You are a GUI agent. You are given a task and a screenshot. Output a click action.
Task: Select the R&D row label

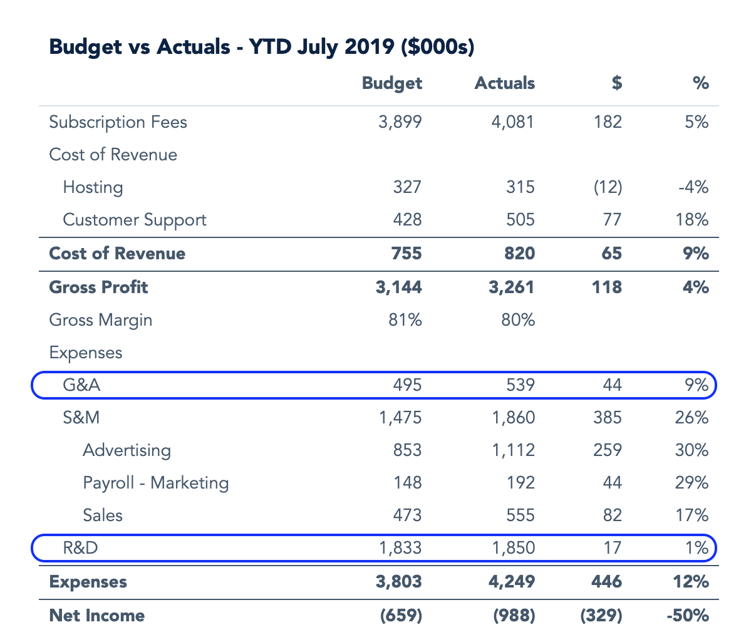(80, 548)
